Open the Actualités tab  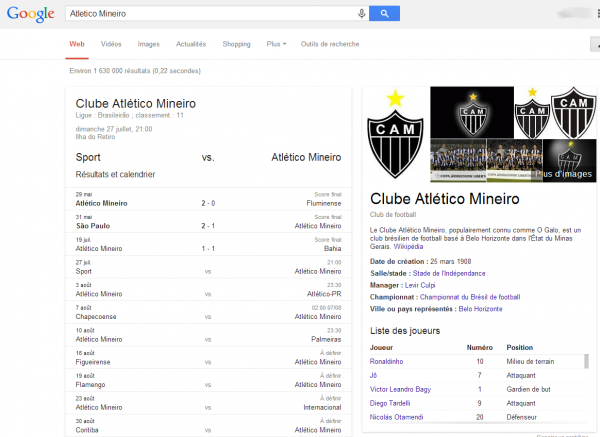click(x=191, y=44)
